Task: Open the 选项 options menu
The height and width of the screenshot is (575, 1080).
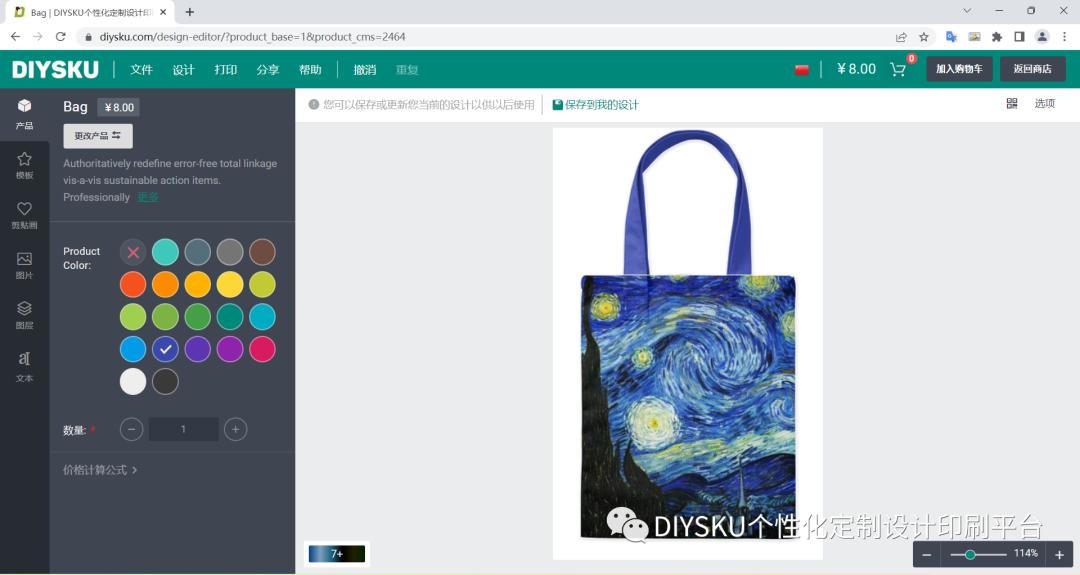Action: (x=1044, y=103)
